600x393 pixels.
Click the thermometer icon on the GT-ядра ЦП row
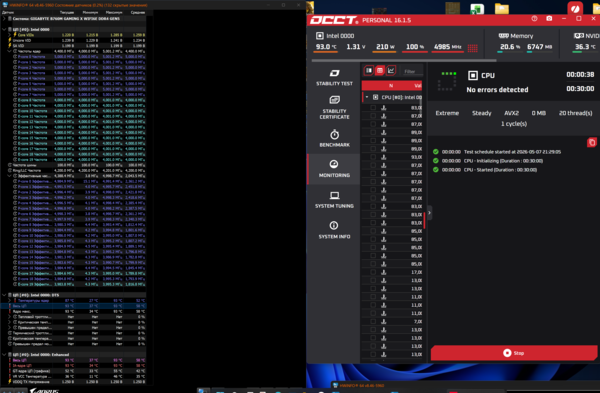coord(10,371)
